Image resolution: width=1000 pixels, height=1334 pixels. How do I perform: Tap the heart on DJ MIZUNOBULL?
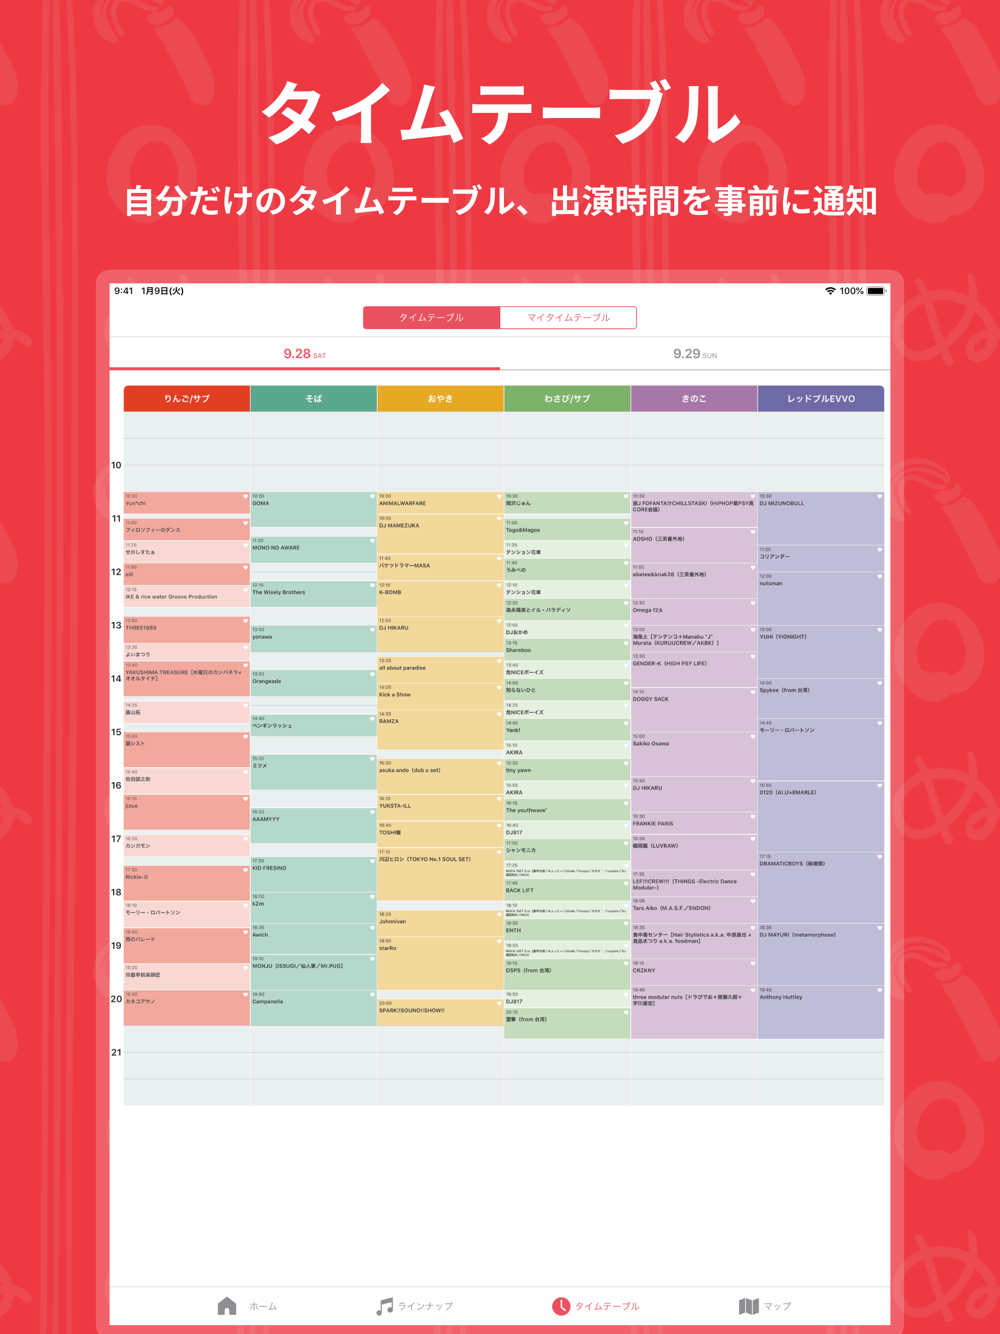[880, 497]
